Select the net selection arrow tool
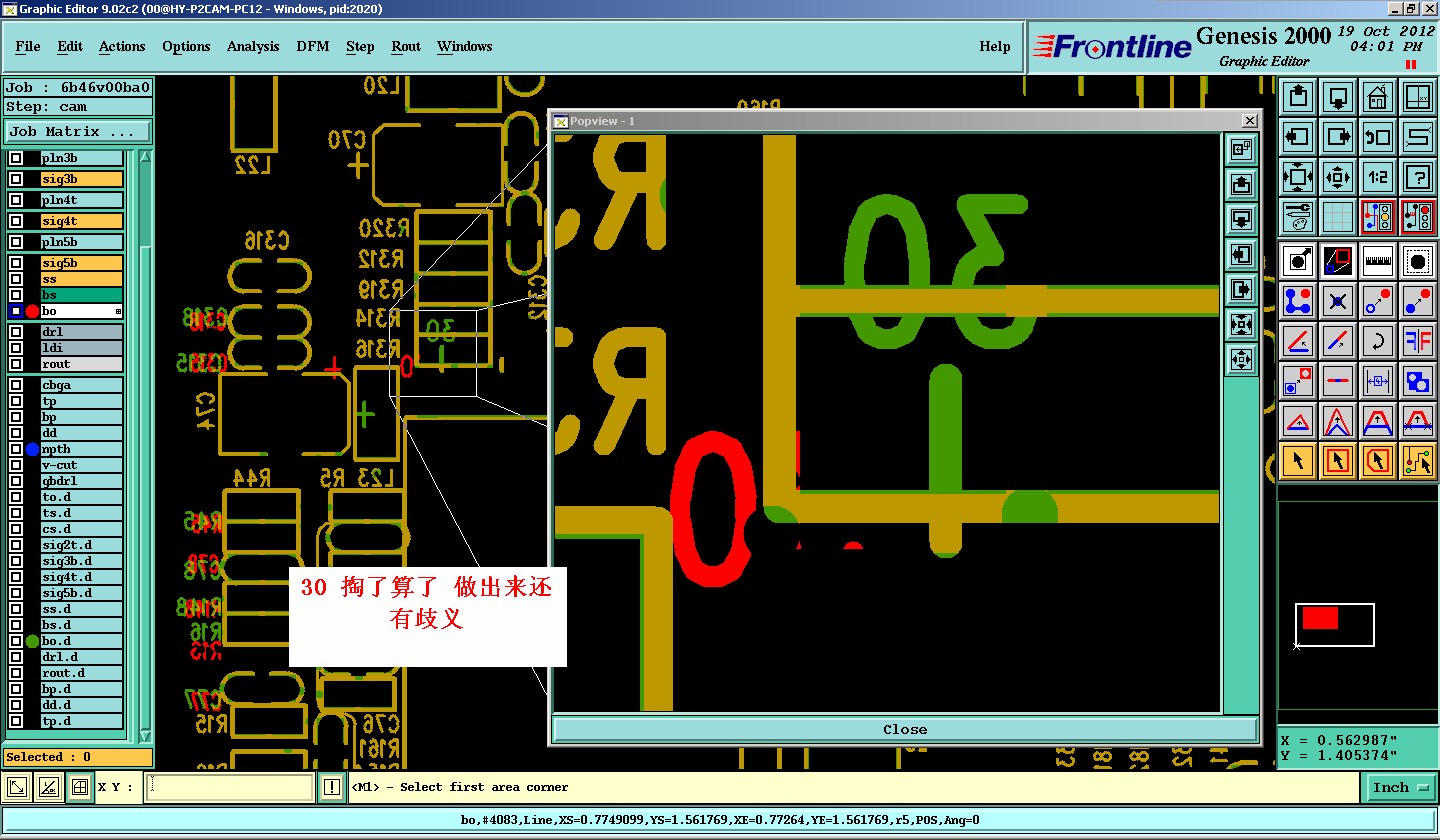This screenshot has height=840, width=1440. tap(1417, 461)
